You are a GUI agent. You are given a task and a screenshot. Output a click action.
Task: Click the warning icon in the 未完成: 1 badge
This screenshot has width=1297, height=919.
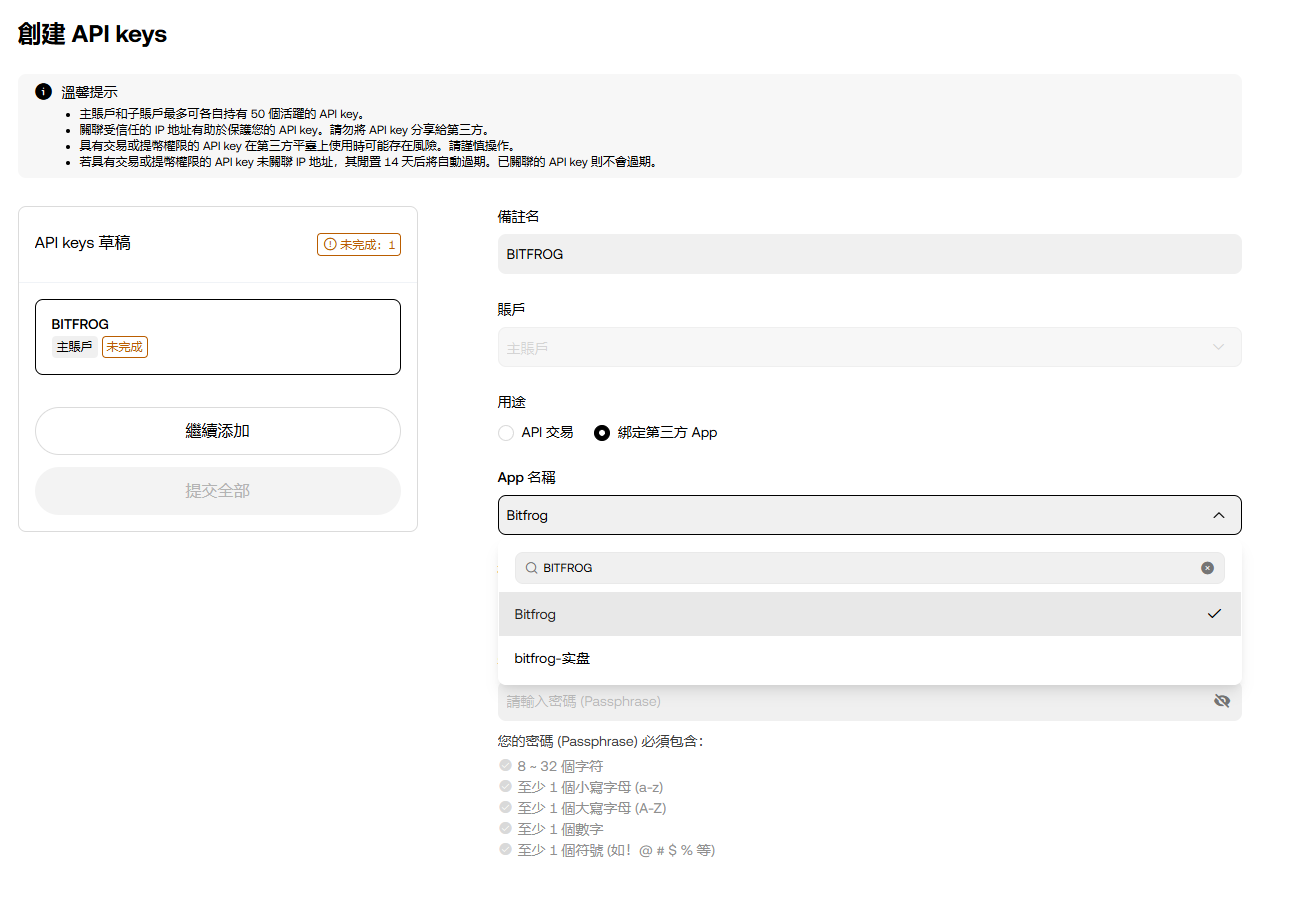tap(330, 244)
